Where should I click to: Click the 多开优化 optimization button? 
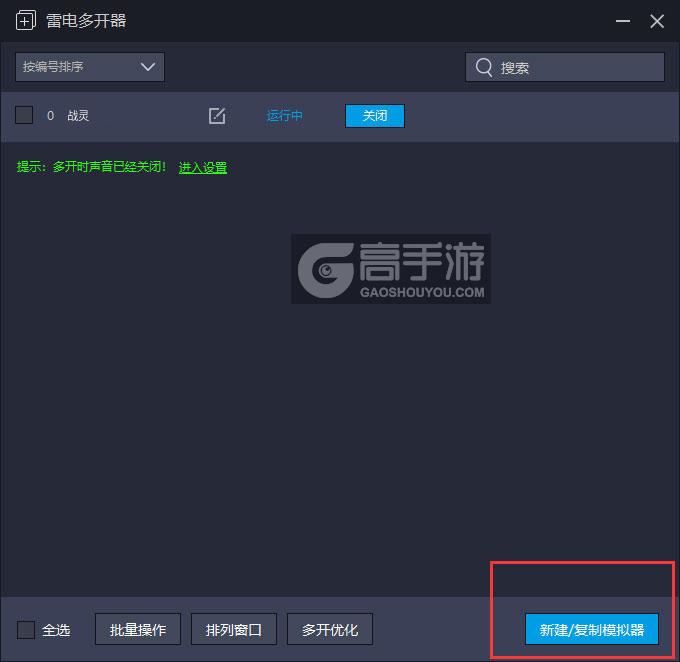point(330,629)
